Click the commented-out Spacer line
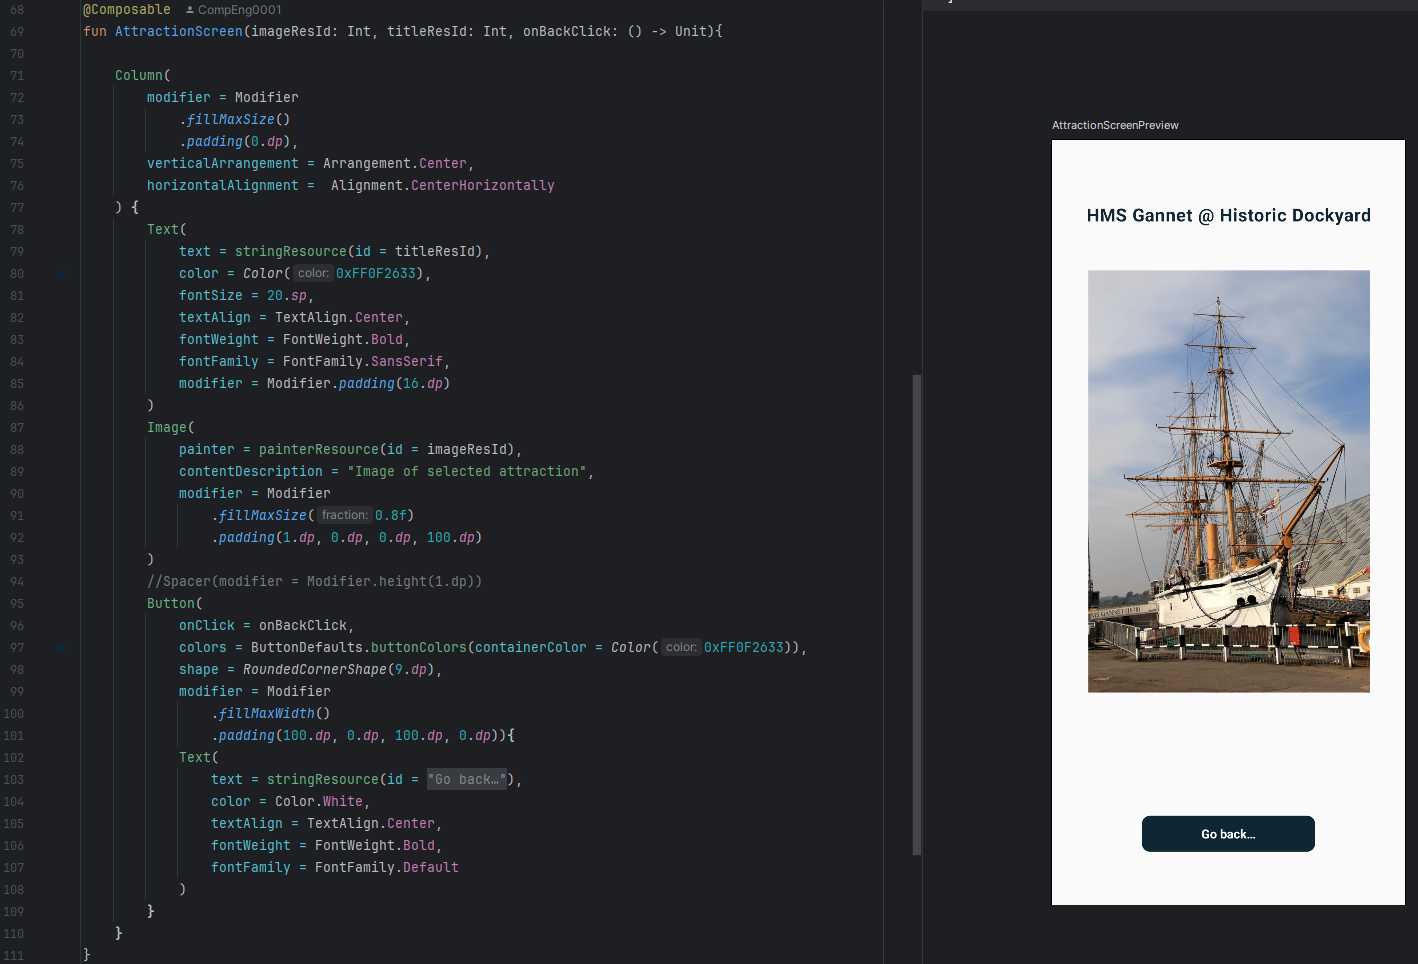The width and height of the screenshot is (1418, 964). pyautogui.click(x=315, y=581)
